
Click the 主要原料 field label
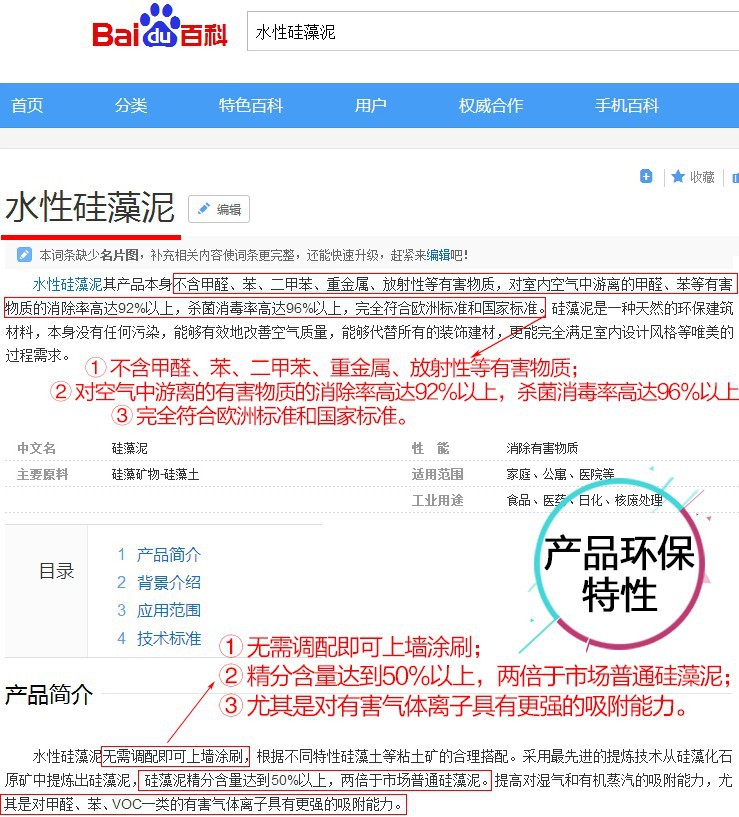(43, 474)
